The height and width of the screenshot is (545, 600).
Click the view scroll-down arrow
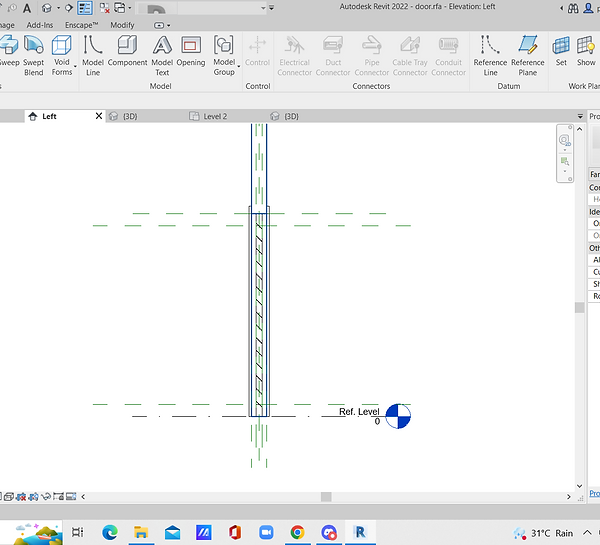(579, 486)
